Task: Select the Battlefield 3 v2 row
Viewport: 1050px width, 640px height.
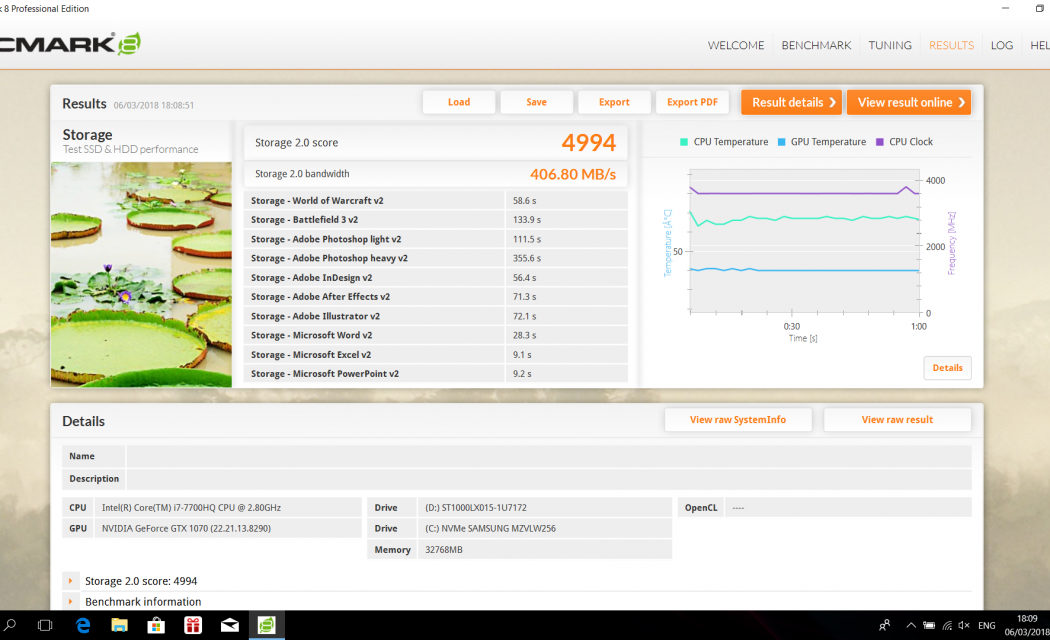Action: tap(436, 220)
